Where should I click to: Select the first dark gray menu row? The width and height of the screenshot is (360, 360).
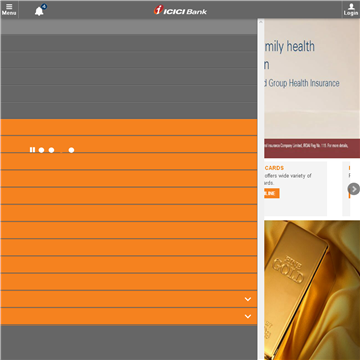(129, 42)
